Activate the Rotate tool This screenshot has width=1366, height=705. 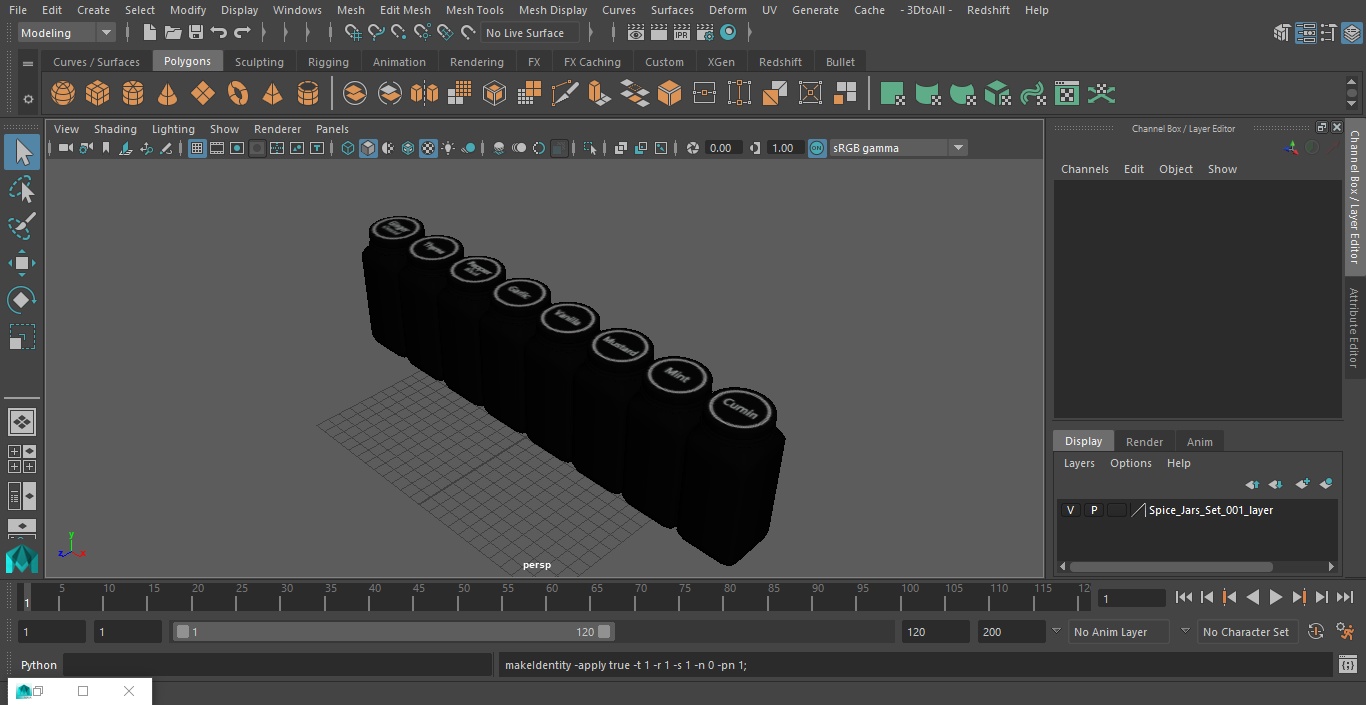click(22, 300)
